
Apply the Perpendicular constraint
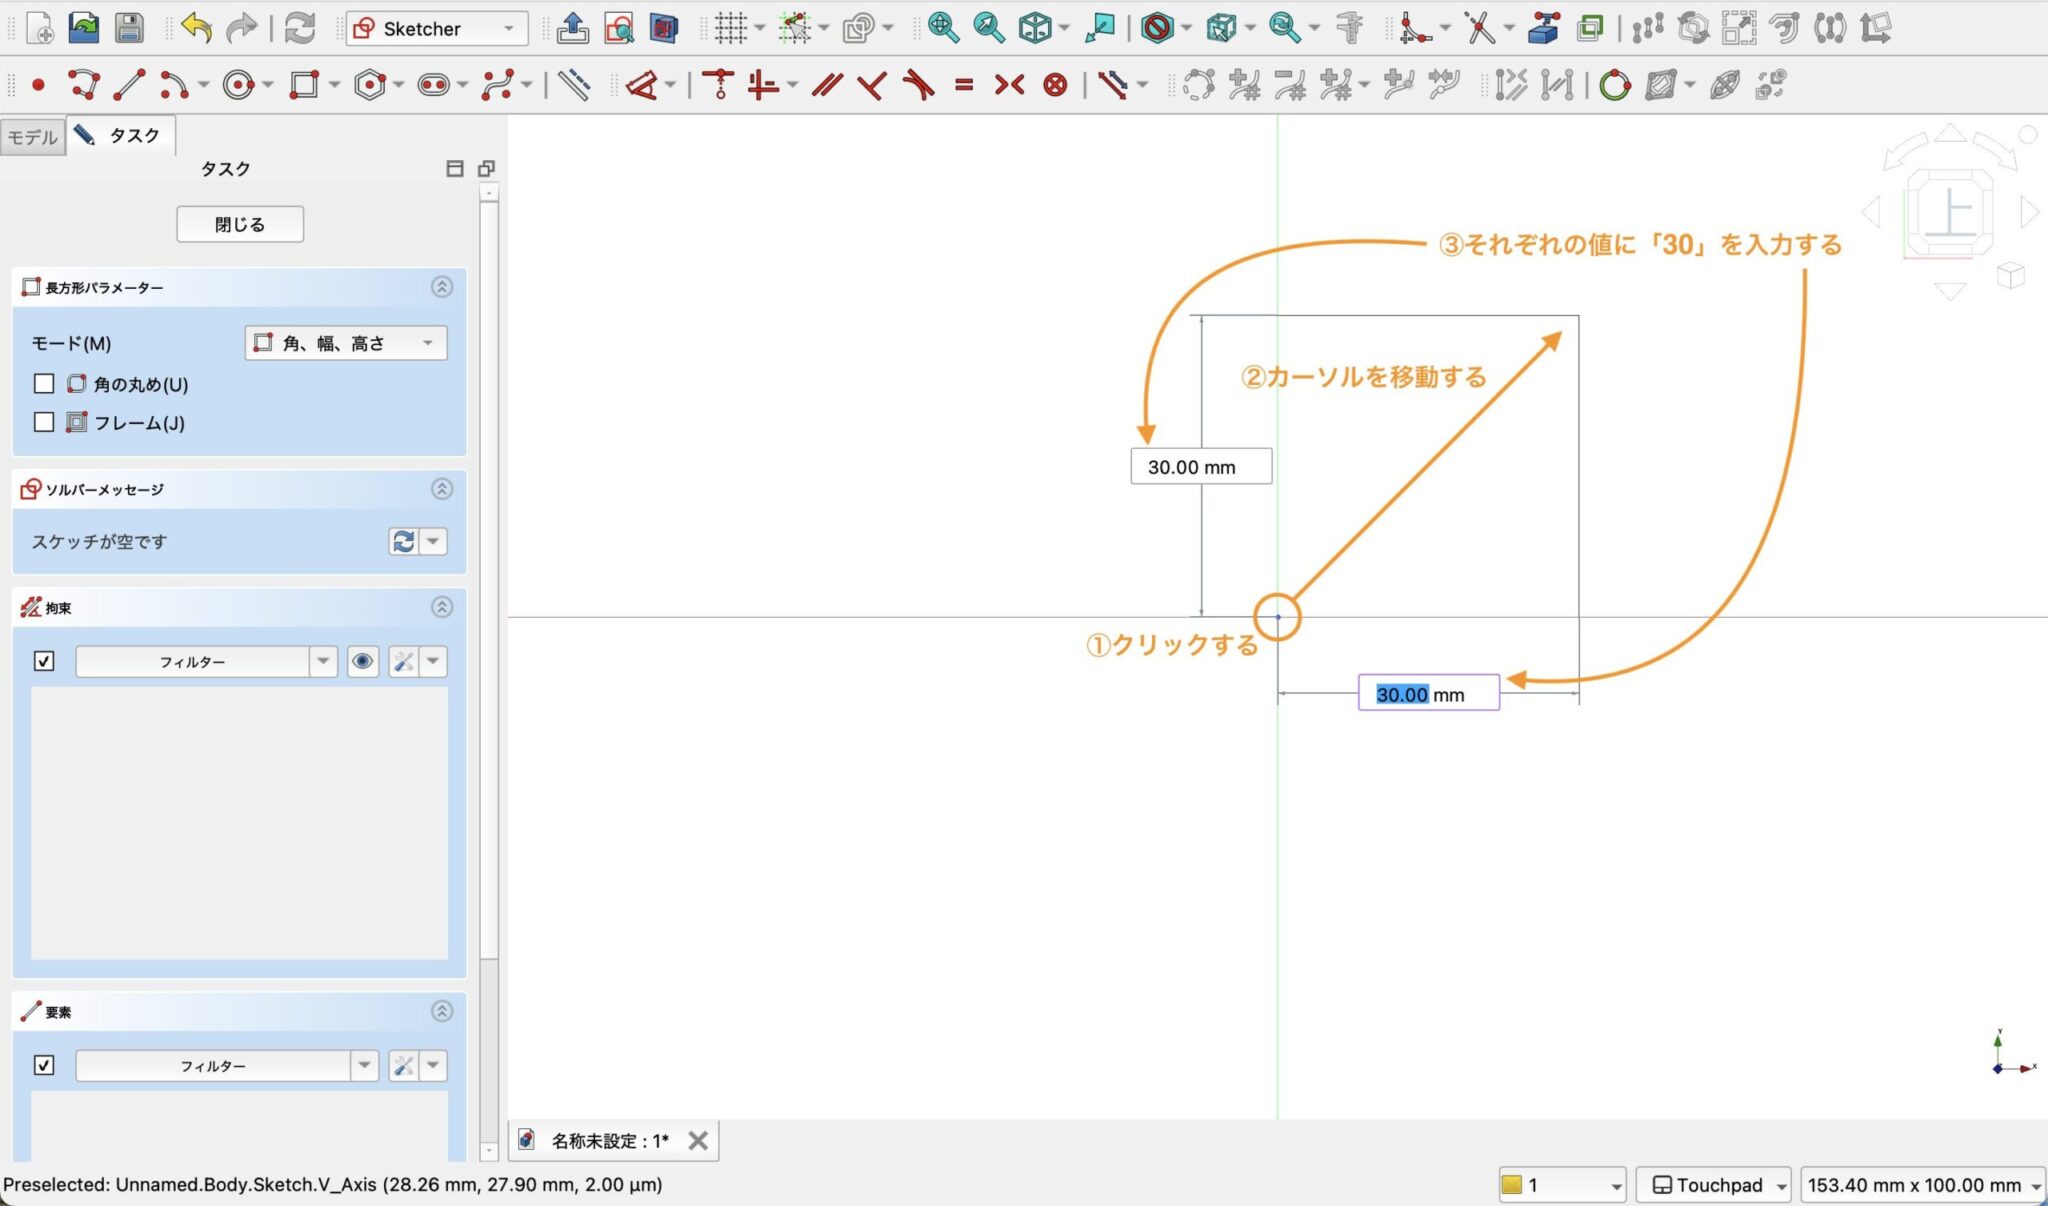[872, 85]
